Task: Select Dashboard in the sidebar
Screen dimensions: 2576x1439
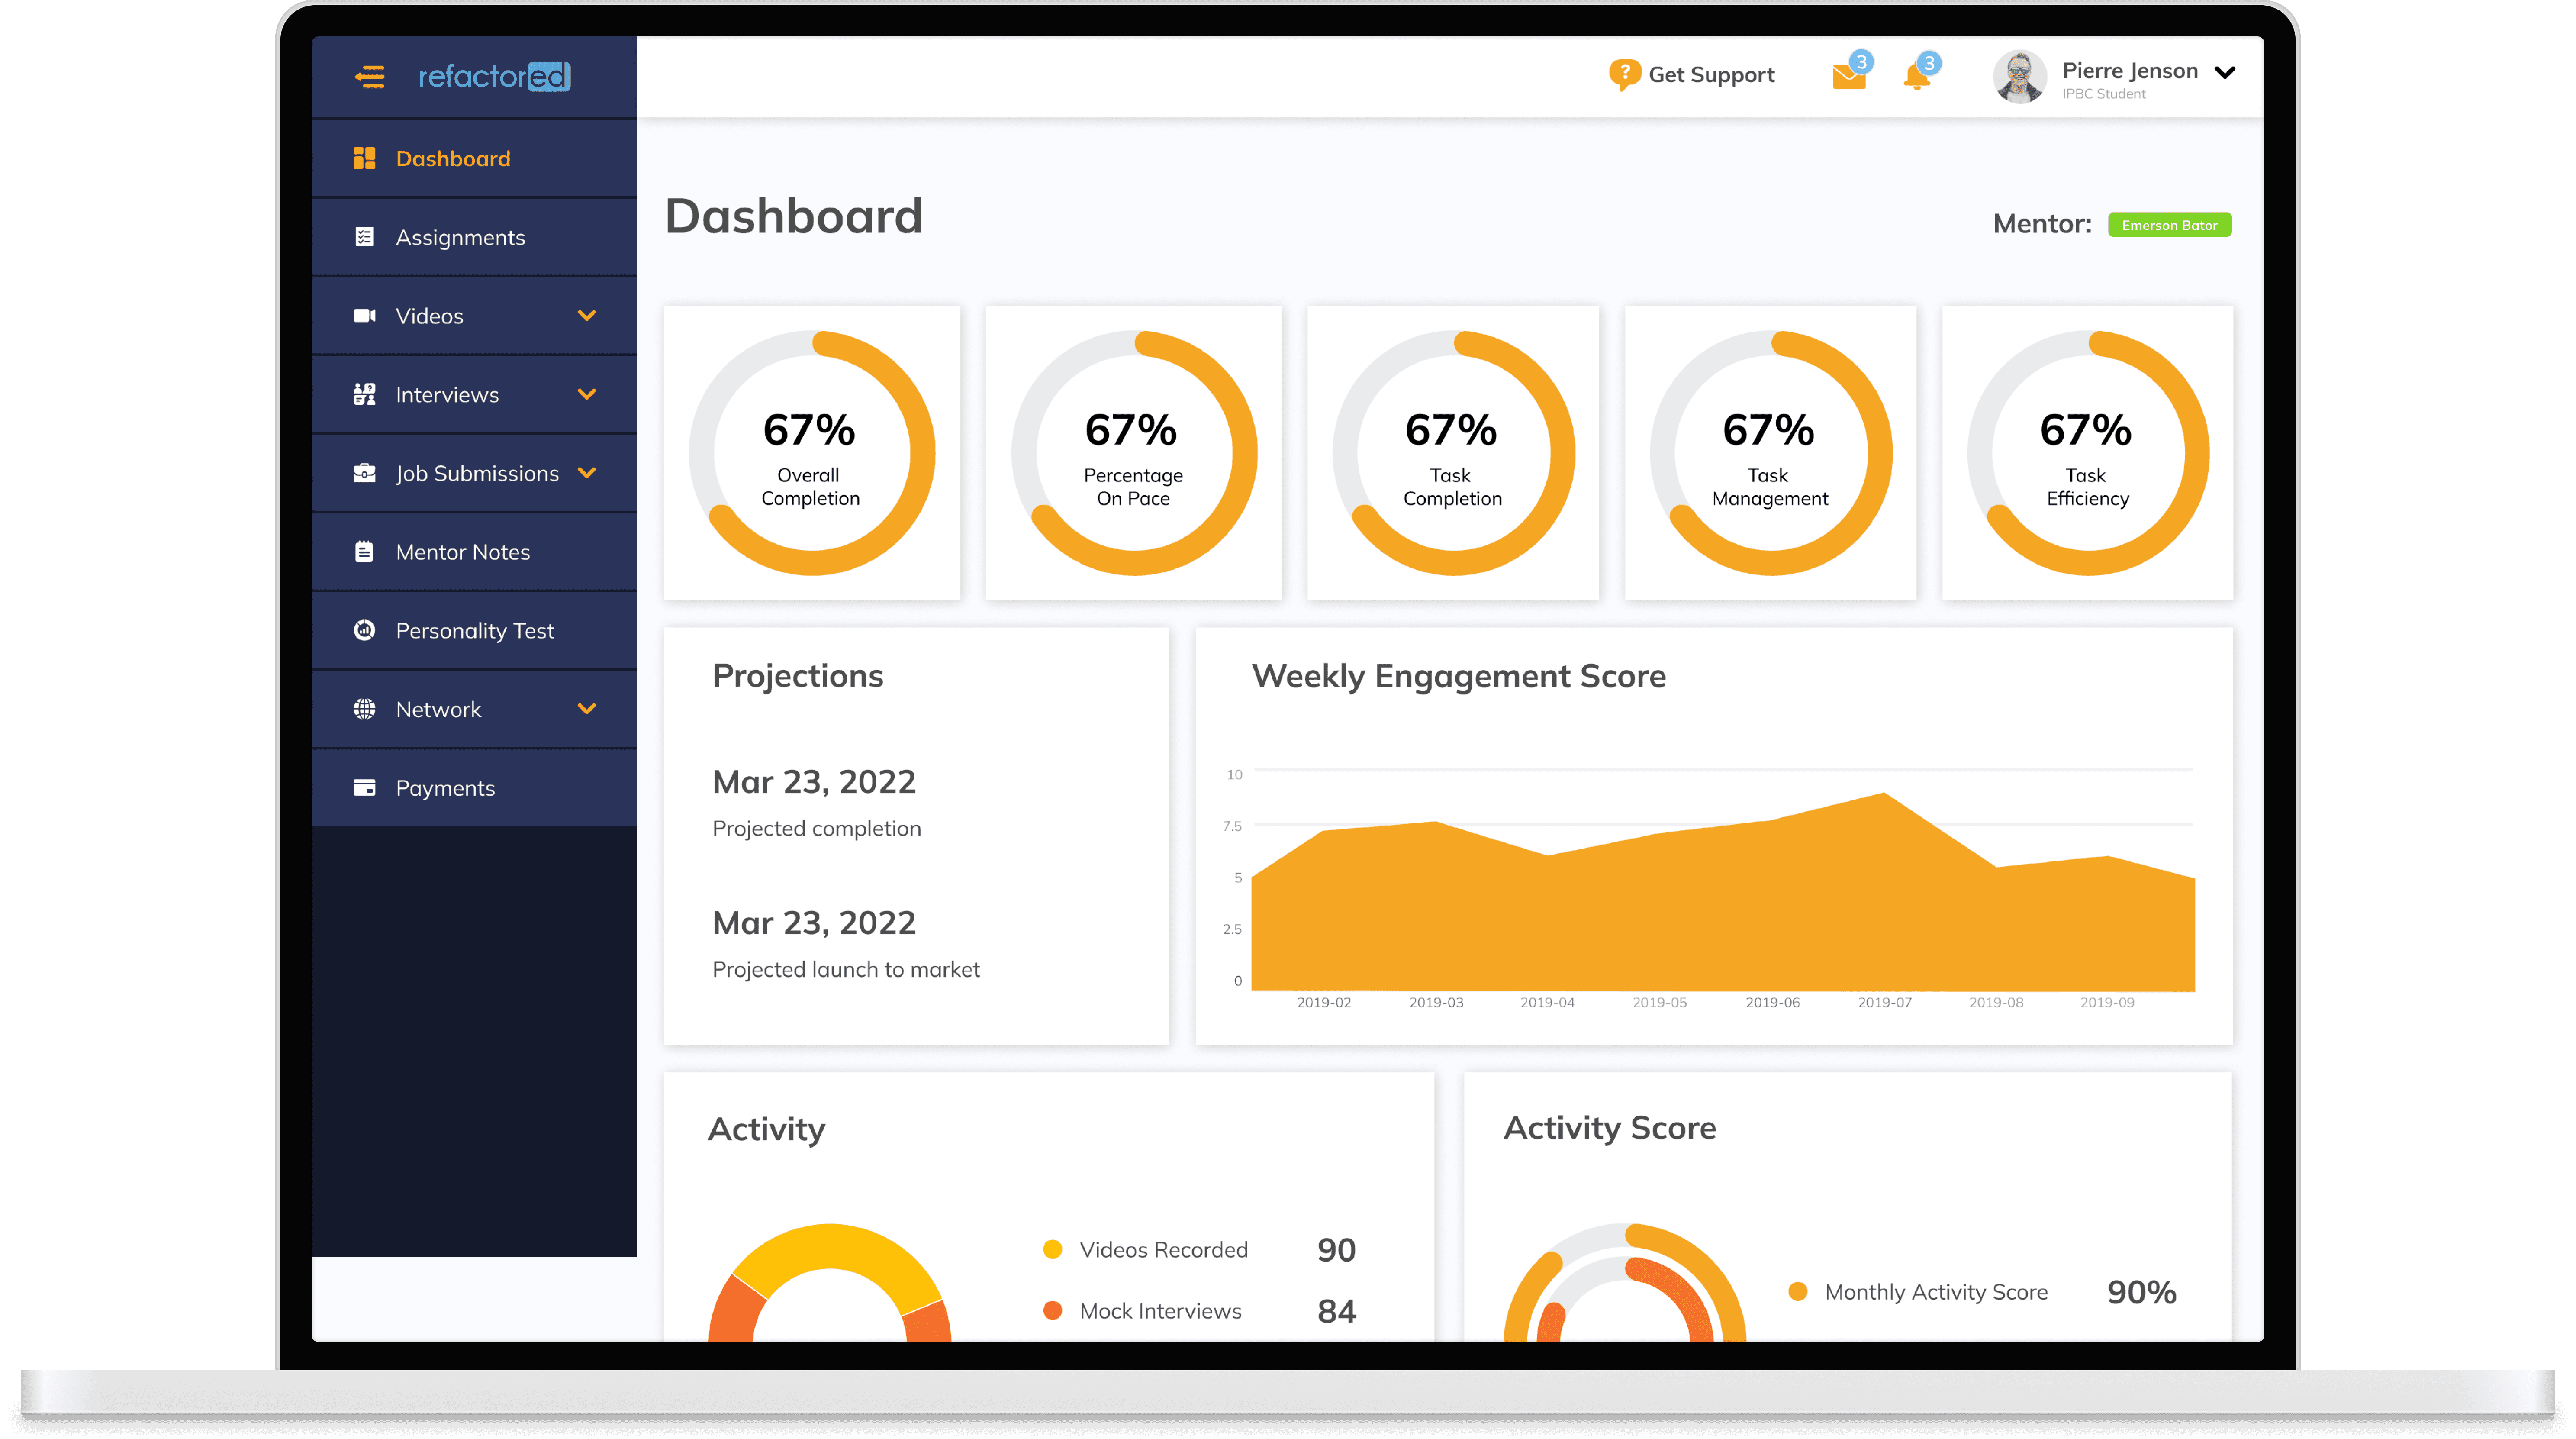Action: tap(453, 159)
